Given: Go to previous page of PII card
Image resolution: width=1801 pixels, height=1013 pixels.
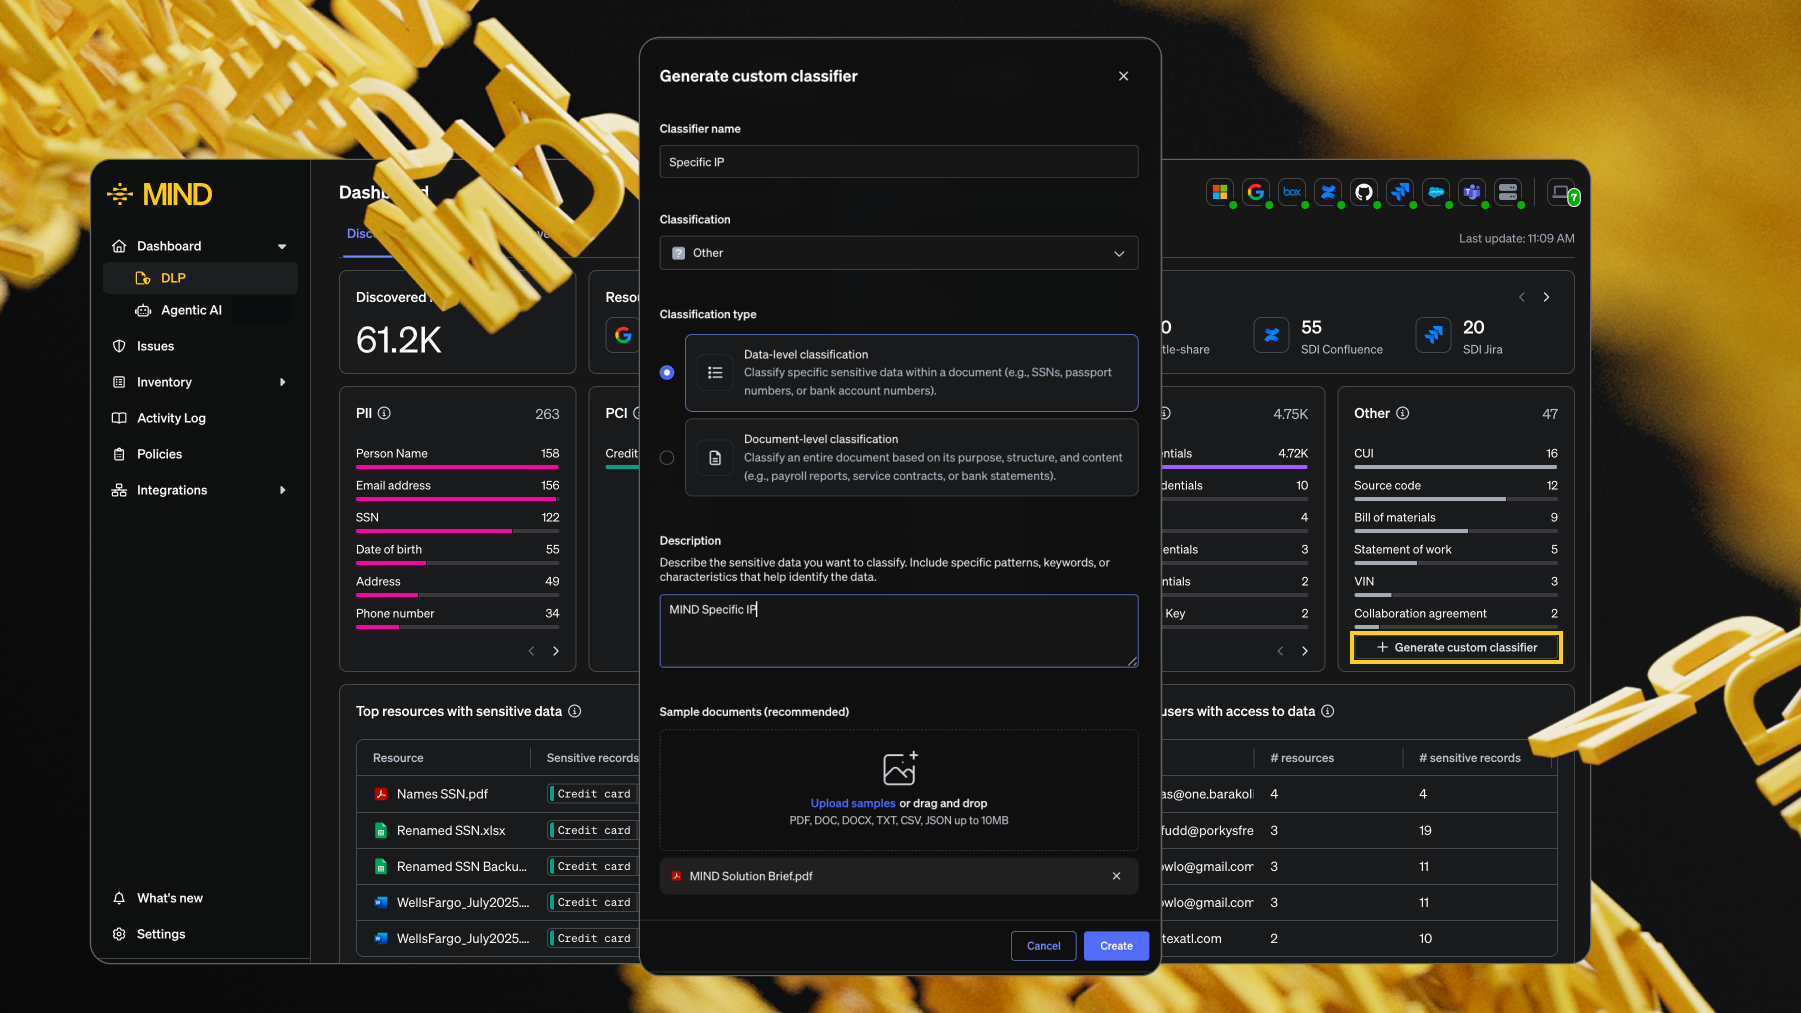Looking at the screenshot, I should (x=531, y=651).
